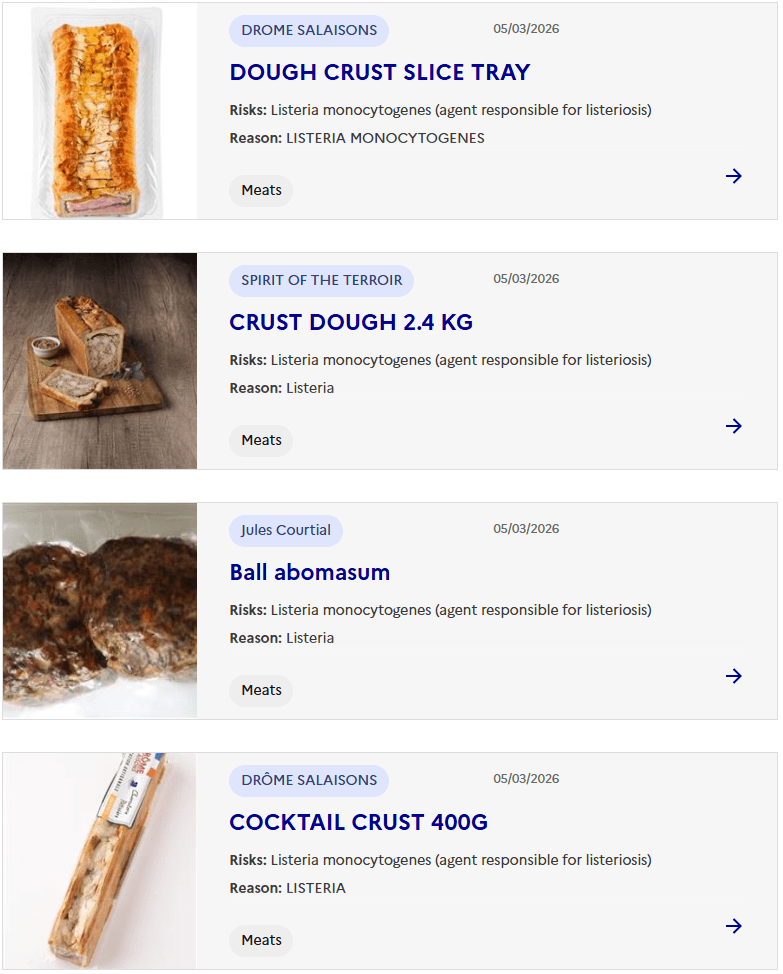This screenshot has height=974, width=783.
Task: Select Meats tag on Crust Dough 2.4 KG card
Action: pos(261,440)
